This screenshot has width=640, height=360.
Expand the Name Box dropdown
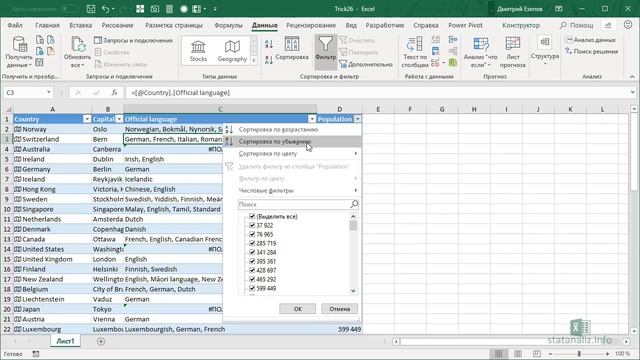pos(49,93)
